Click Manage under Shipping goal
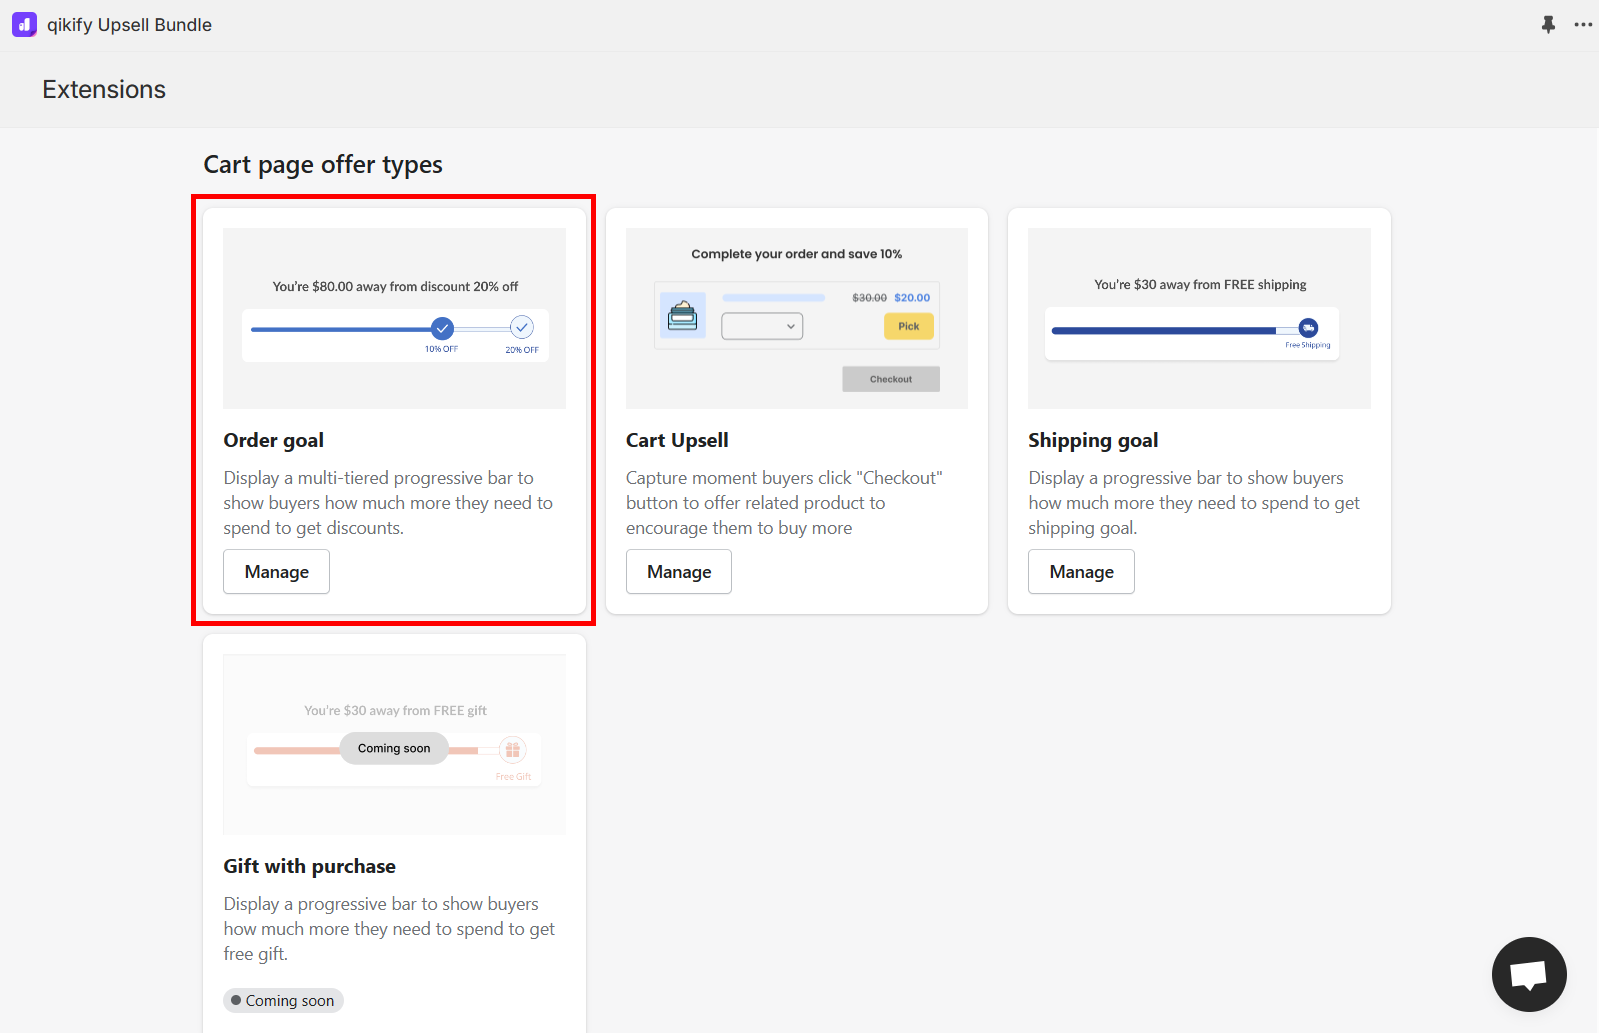The image size is (1599, 1033). pos(1081,572)
